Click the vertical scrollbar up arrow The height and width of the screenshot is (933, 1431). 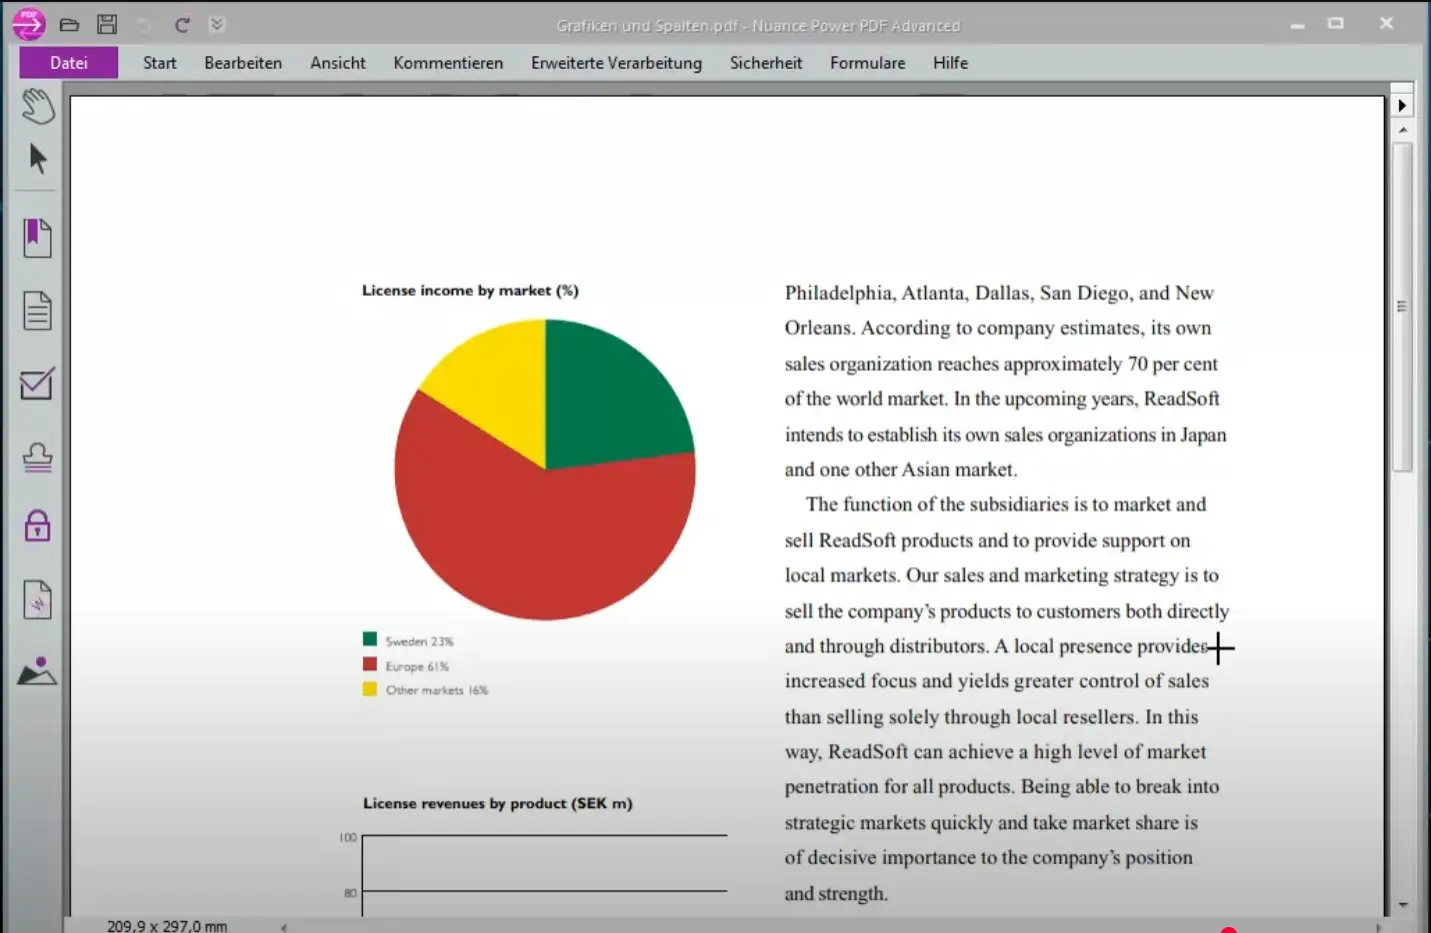[x=1403, y=131]
